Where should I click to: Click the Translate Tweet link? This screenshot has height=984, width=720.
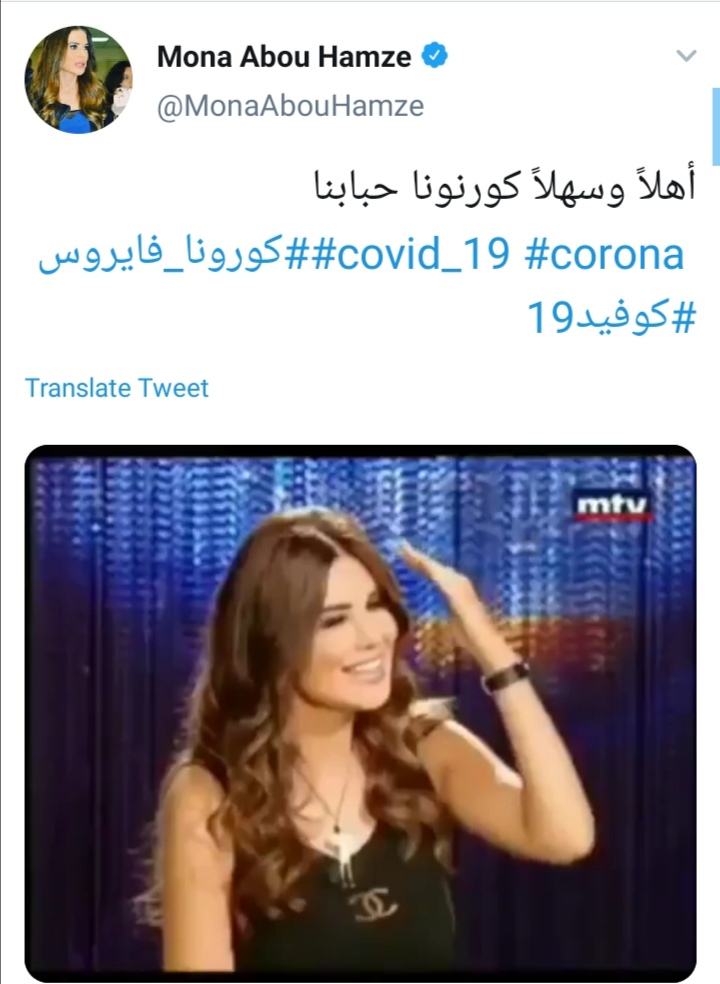(117, 388)
